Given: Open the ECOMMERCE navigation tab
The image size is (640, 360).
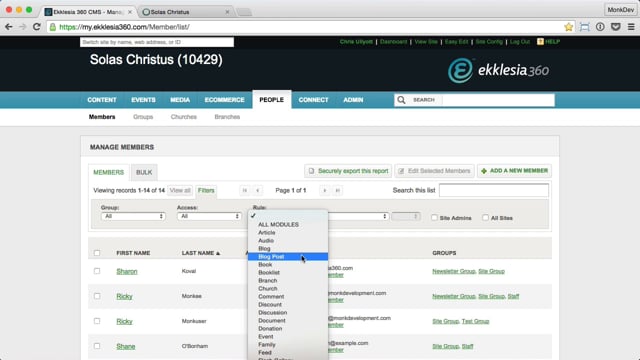Looking at the screenshot, I should 224,100.
